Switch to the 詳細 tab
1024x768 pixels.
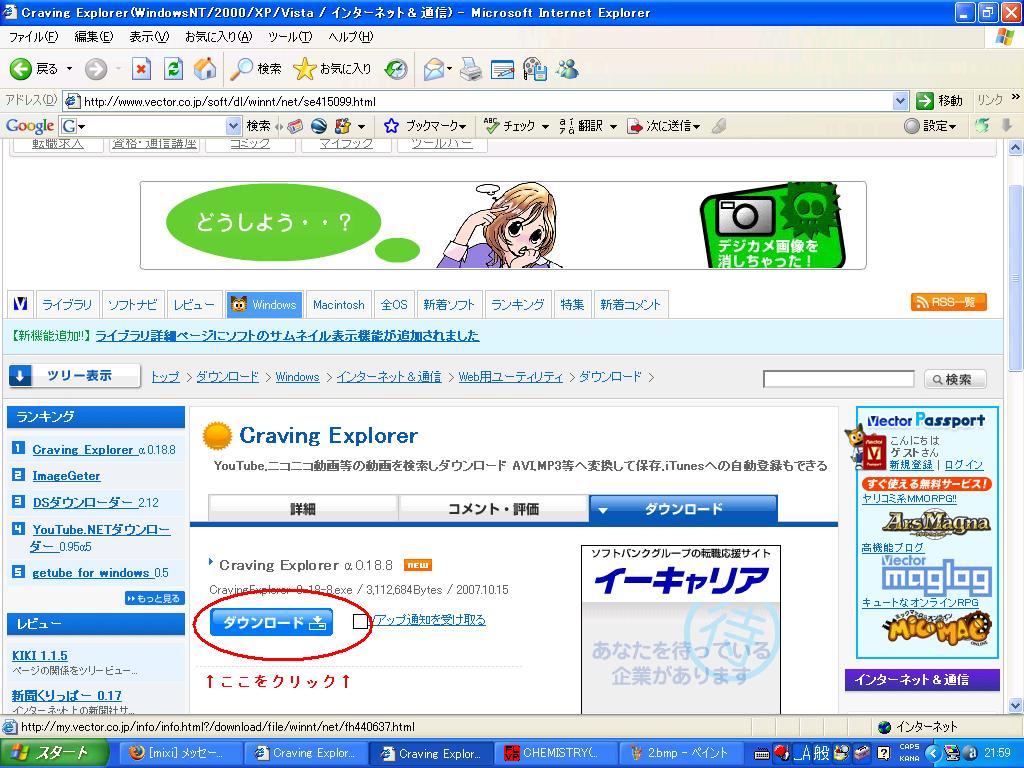coord(303,509)
